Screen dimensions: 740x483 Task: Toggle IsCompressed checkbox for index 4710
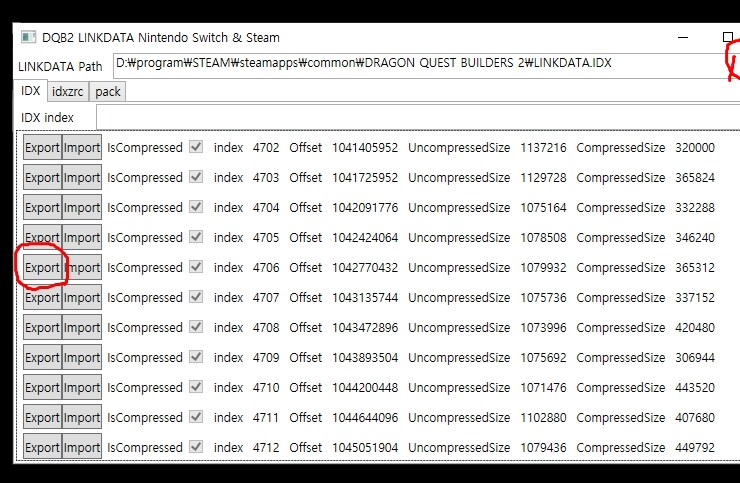(196, 387)
